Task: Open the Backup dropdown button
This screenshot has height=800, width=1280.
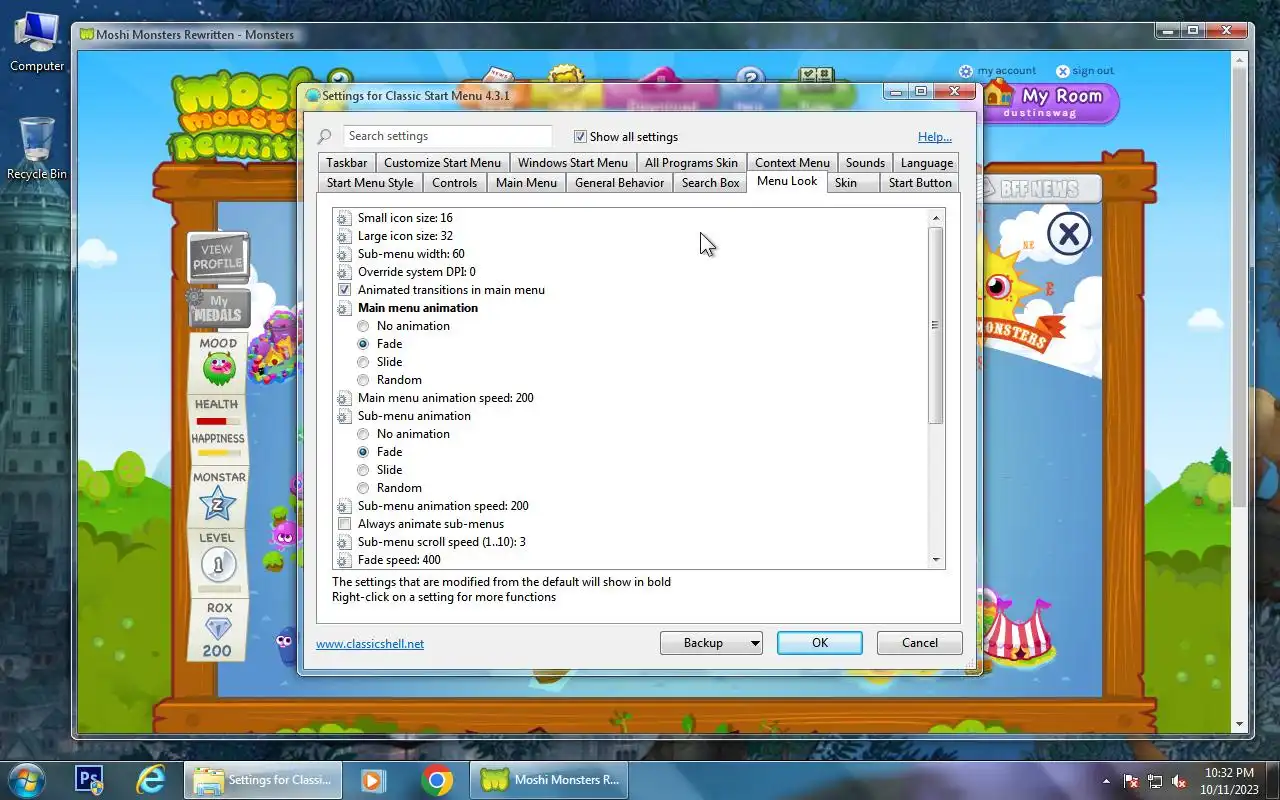Action: 711,643
